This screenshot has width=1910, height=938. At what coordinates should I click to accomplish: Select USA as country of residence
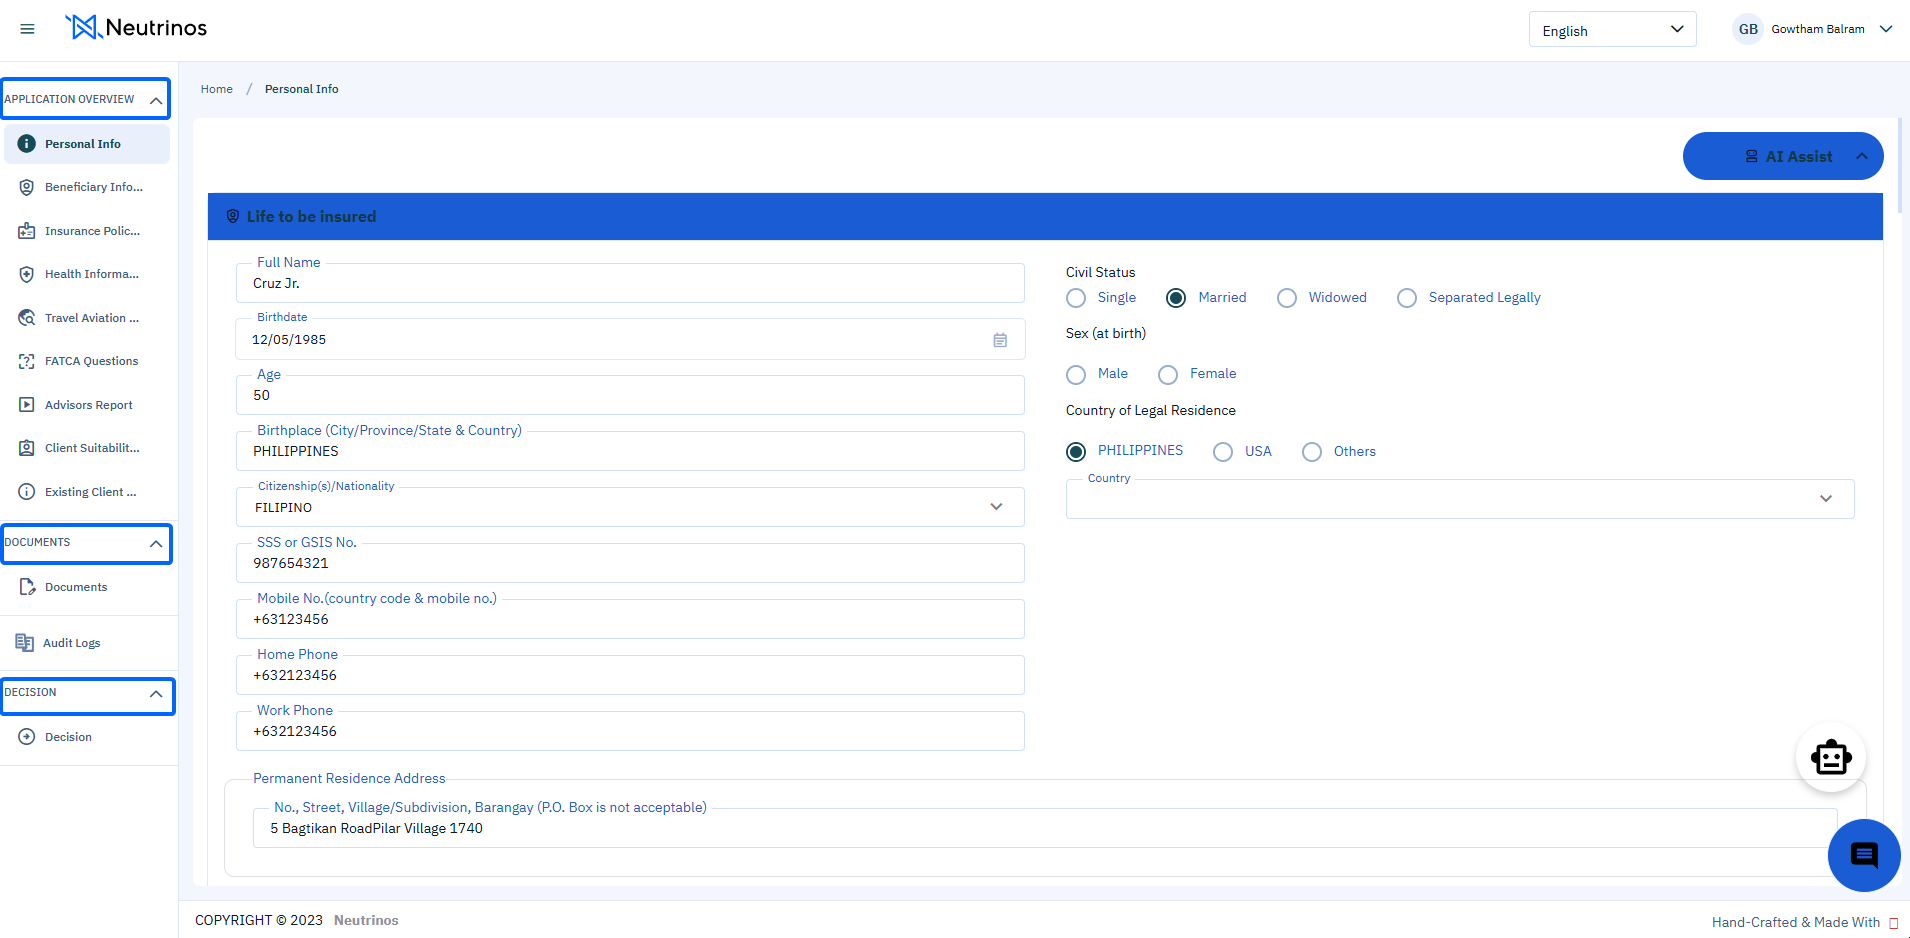(1223, 452)
